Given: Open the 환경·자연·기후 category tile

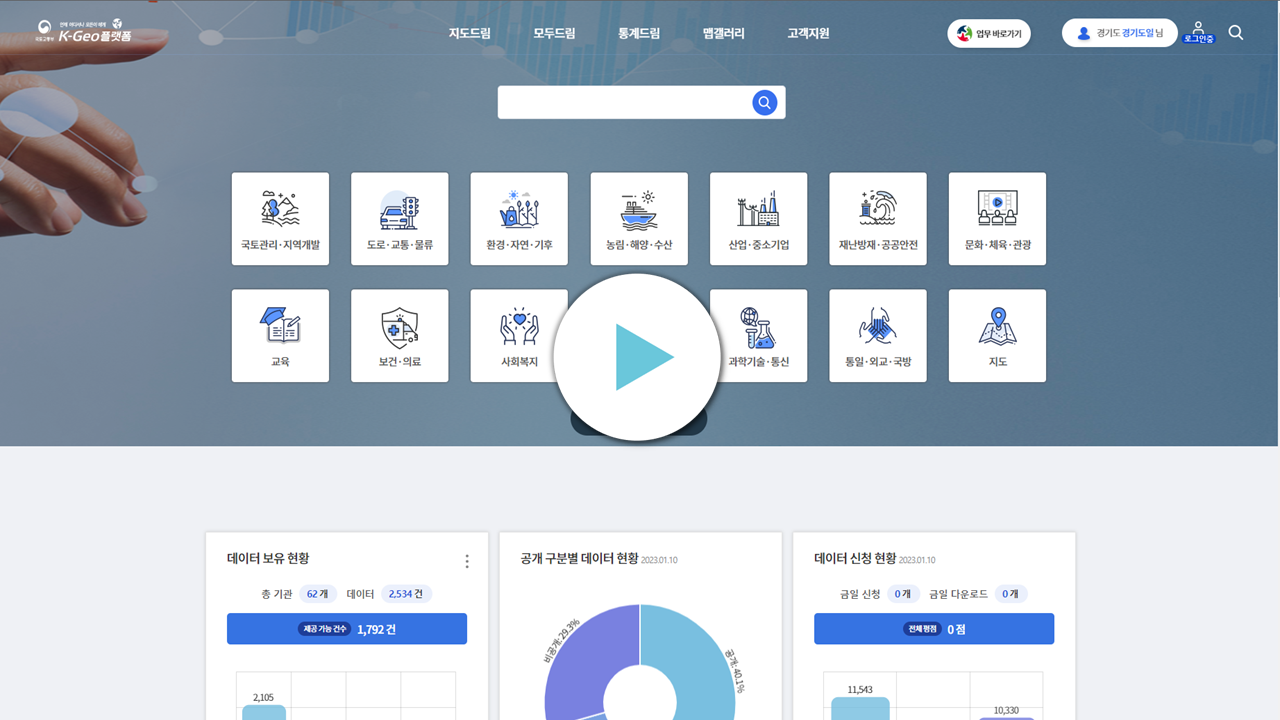Looking at the screenshot, I should [519, 219].
